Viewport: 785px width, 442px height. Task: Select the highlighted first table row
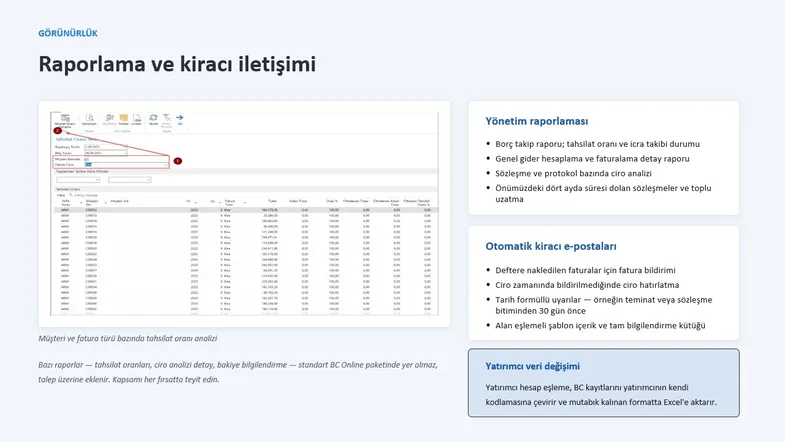pos(246,210)
